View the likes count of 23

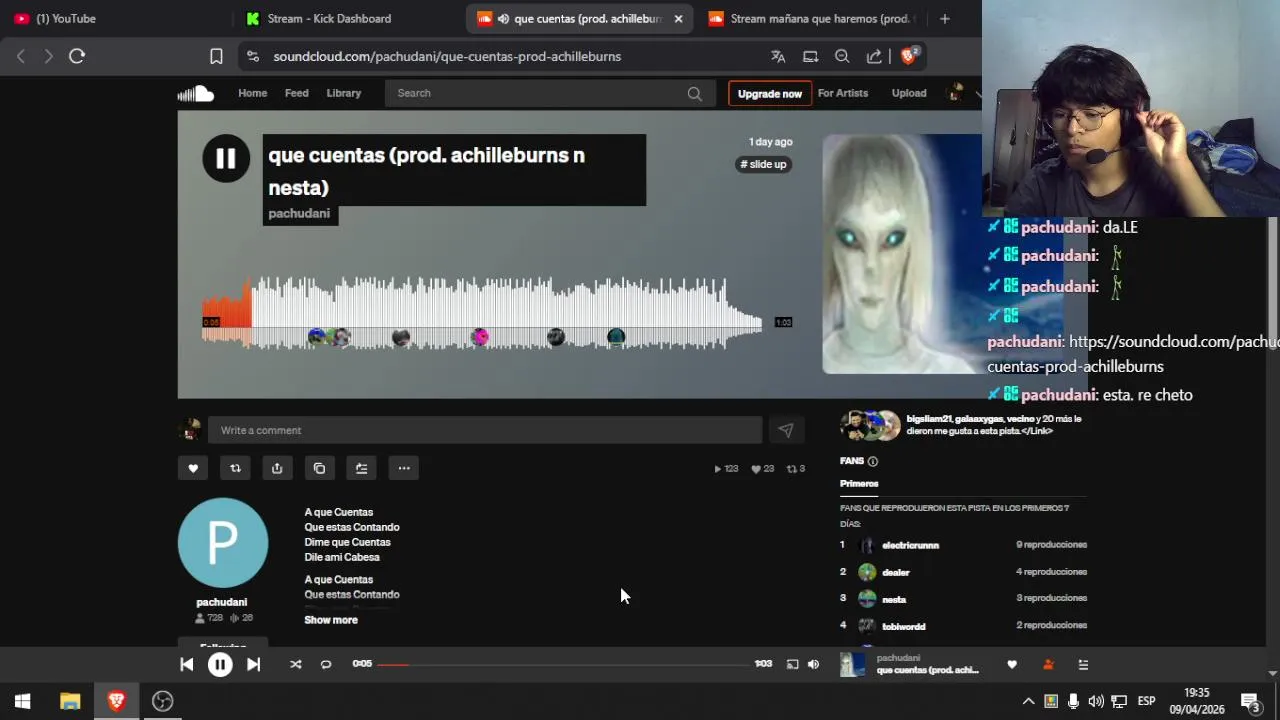pos(763,468)
